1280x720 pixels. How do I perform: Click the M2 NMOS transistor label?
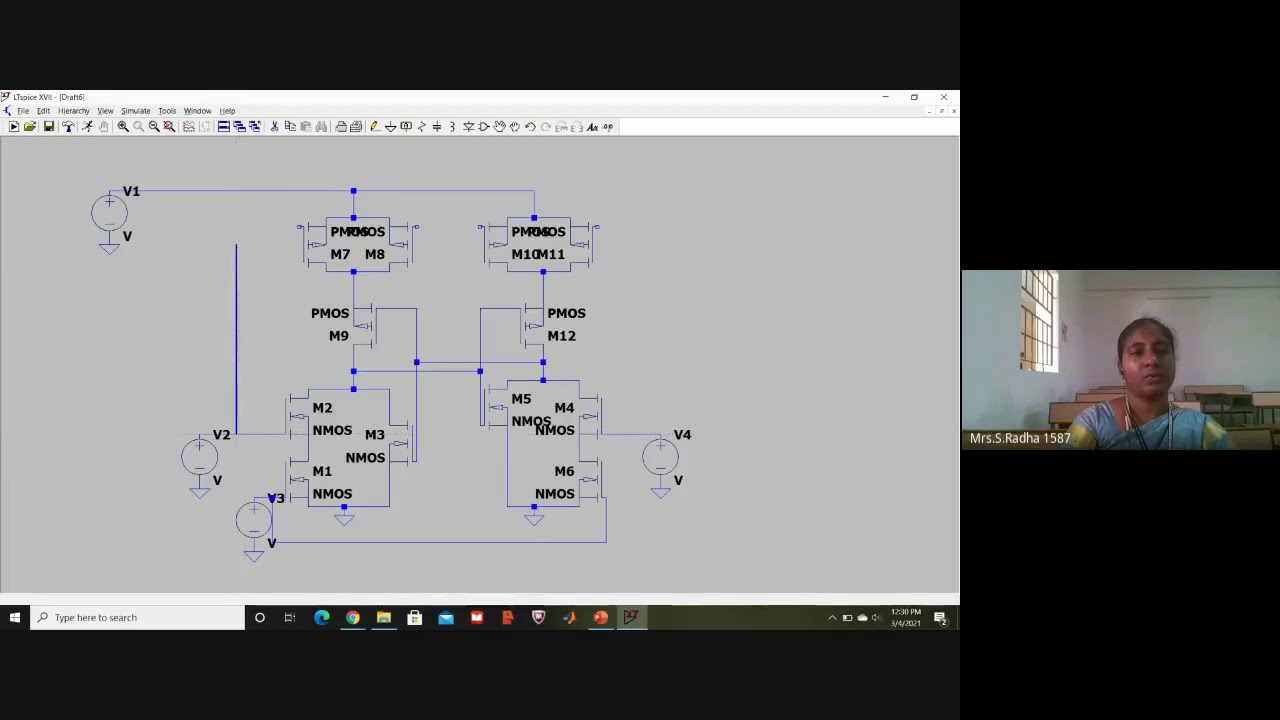[x=322, y=408]
